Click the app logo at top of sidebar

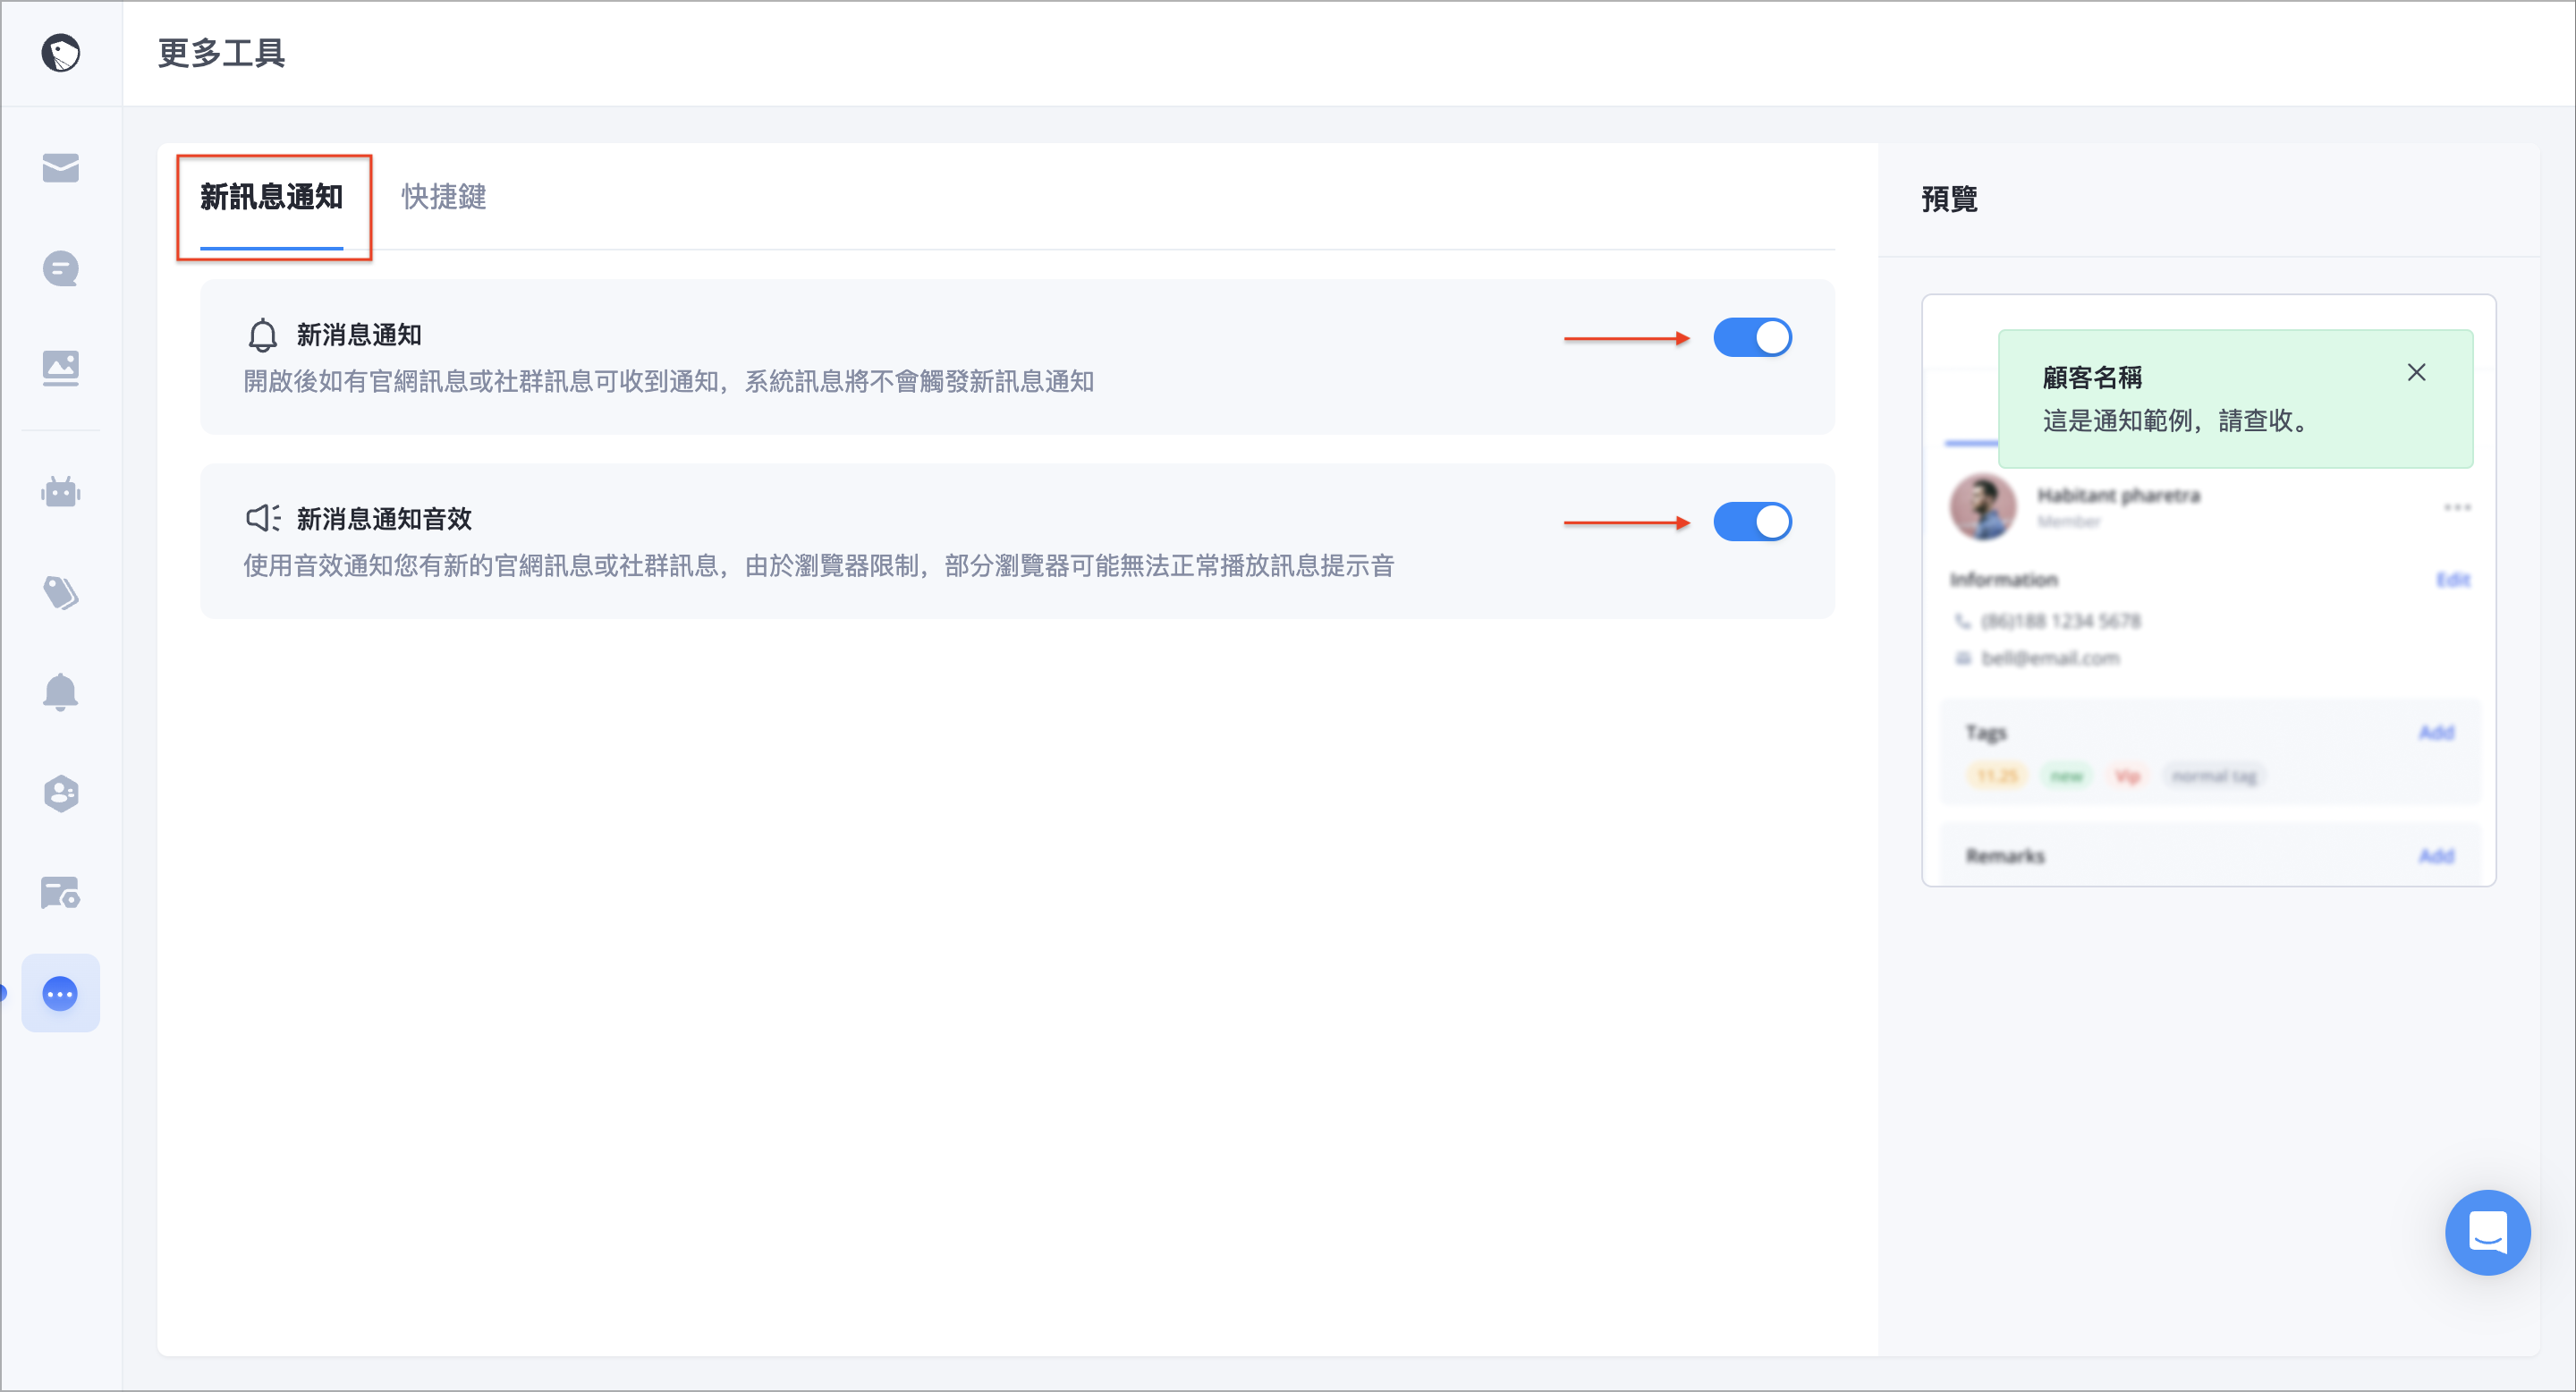(61, 53)
